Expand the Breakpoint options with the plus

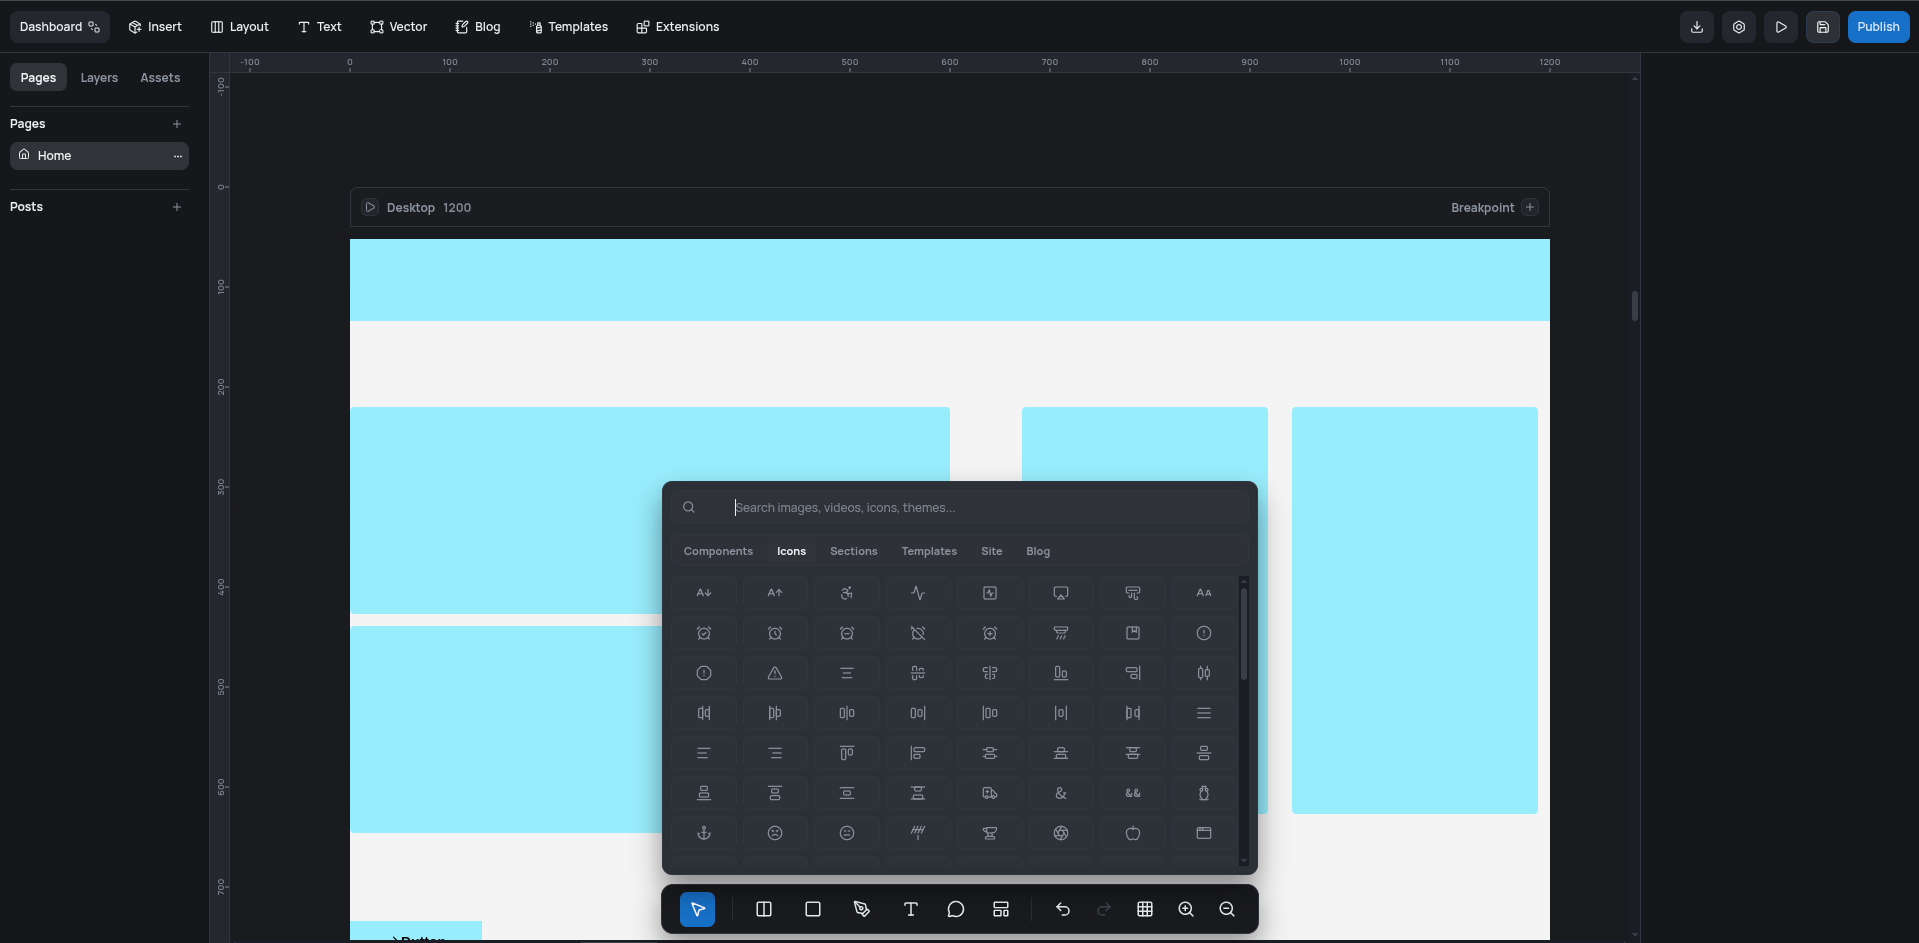[1530, 207]
